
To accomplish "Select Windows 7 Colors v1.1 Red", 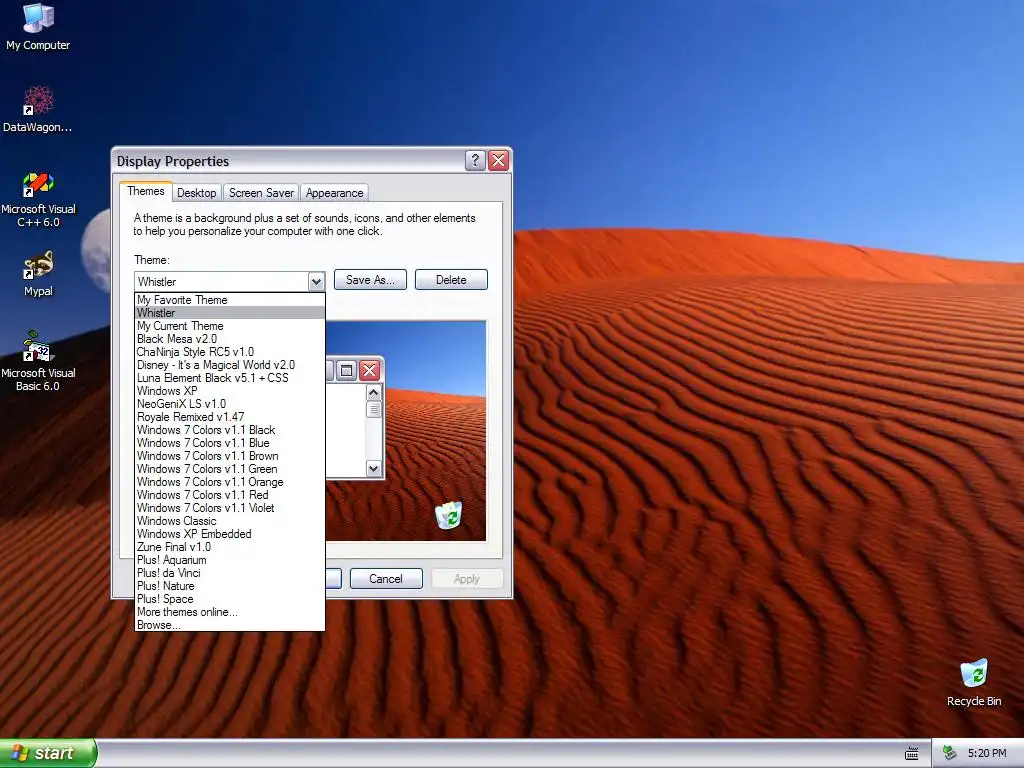I will tap(230, 495).
